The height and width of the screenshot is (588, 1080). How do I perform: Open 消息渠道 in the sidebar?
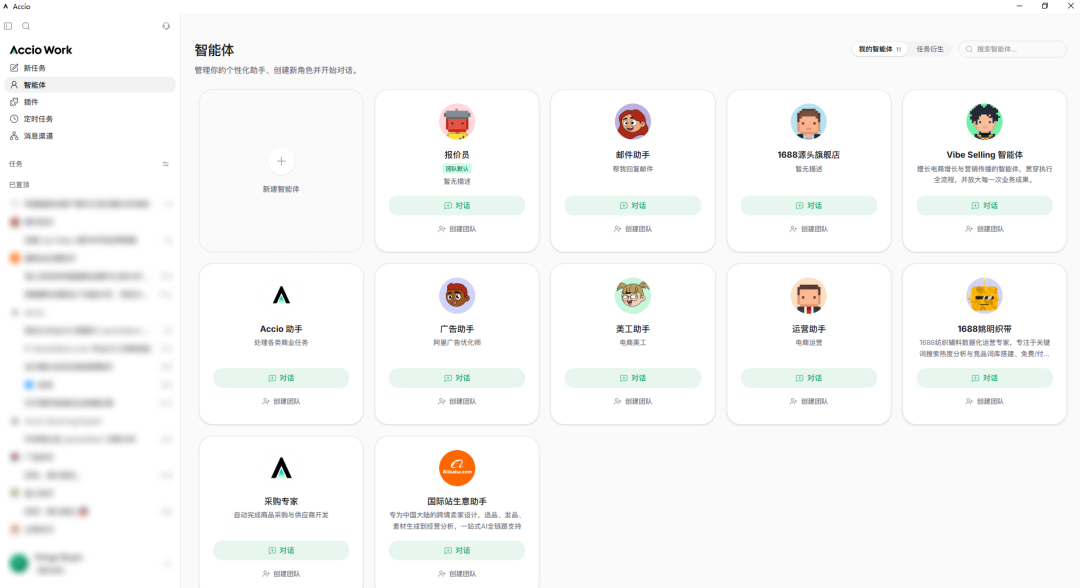click(x=90, y=136)
